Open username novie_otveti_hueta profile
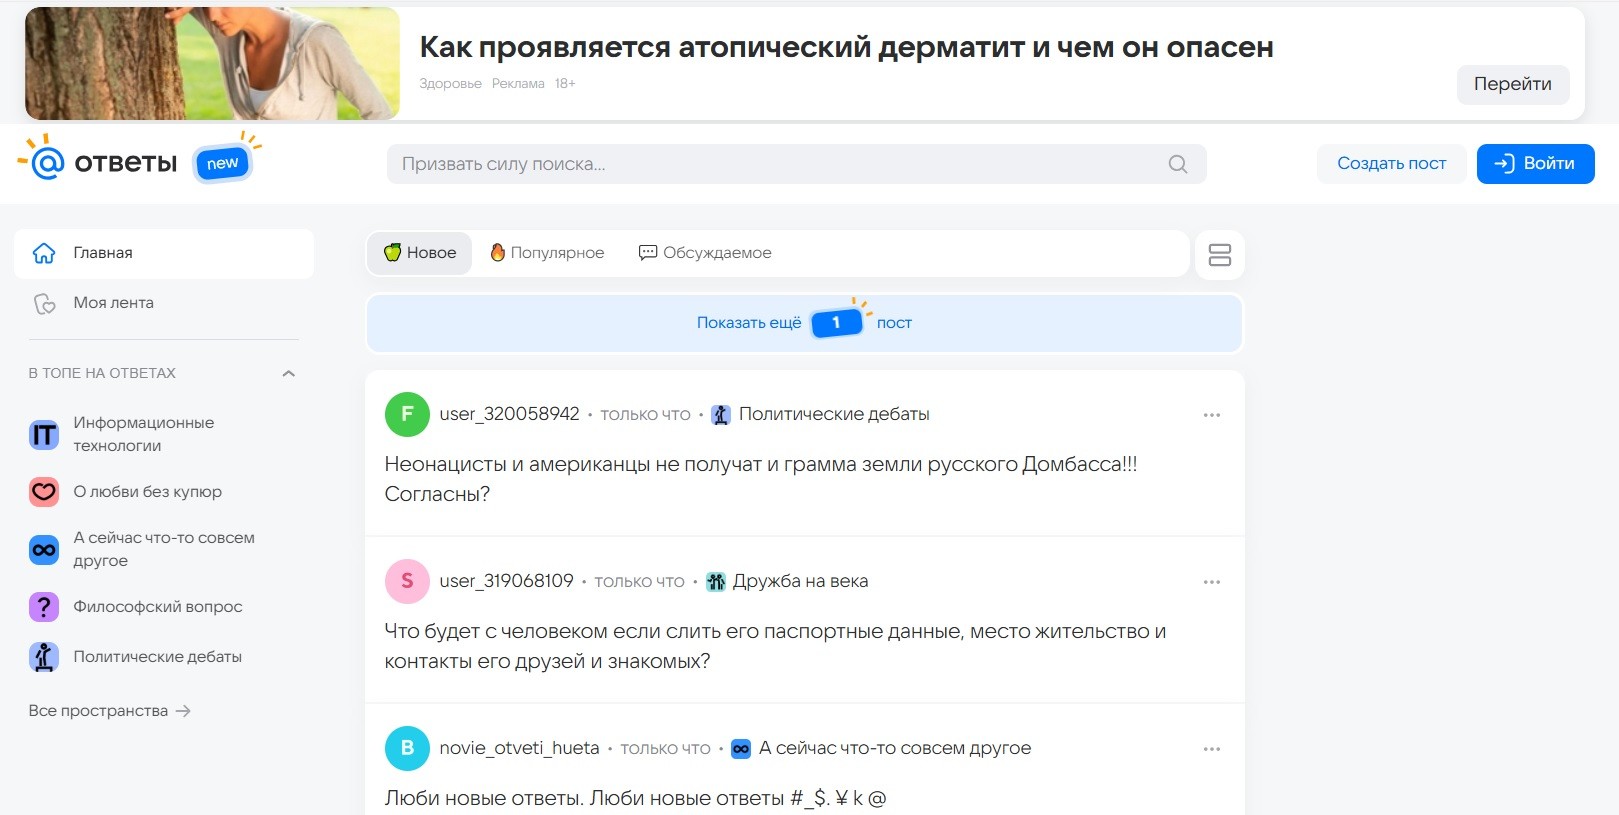This screenshot has height=815, width=1619. [519, 748]
